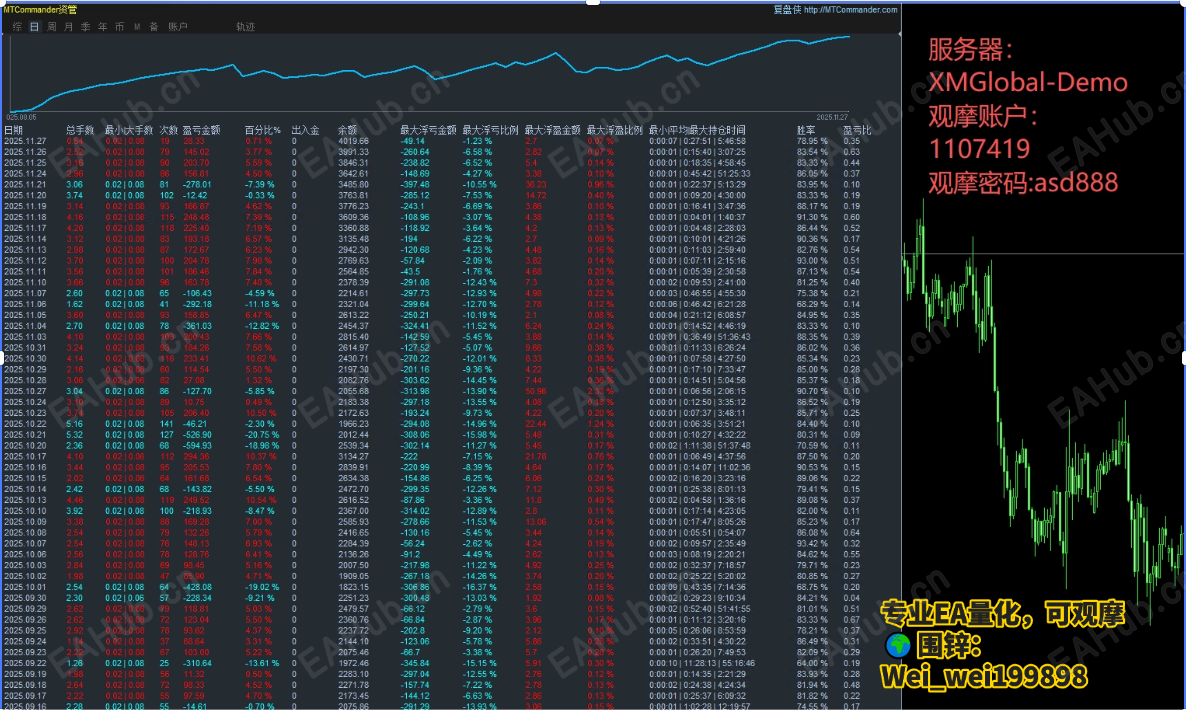The height and width of the screenshot is (710, 1186).
Task: Switch to the 综 summary tab
Action: (x=17, y=26)
